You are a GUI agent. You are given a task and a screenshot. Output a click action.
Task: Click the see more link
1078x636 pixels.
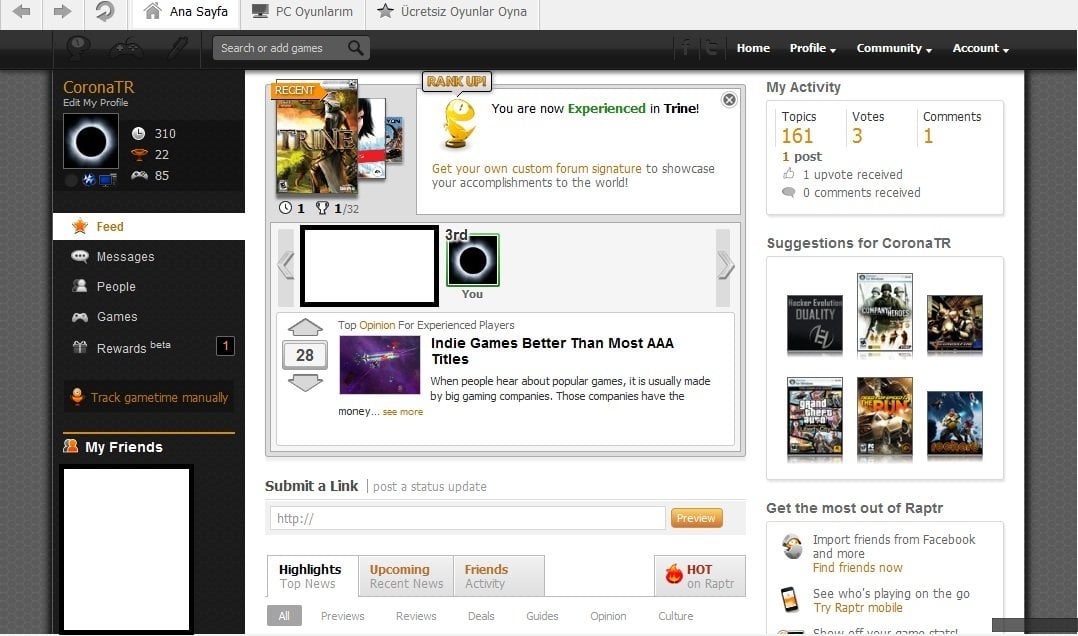(x=402, y=412)
